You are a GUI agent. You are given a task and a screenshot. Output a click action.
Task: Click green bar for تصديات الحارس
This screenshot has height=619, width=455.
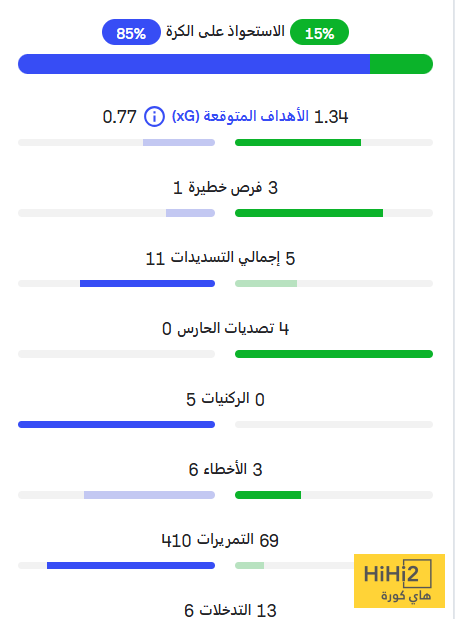tap(334, 354)
